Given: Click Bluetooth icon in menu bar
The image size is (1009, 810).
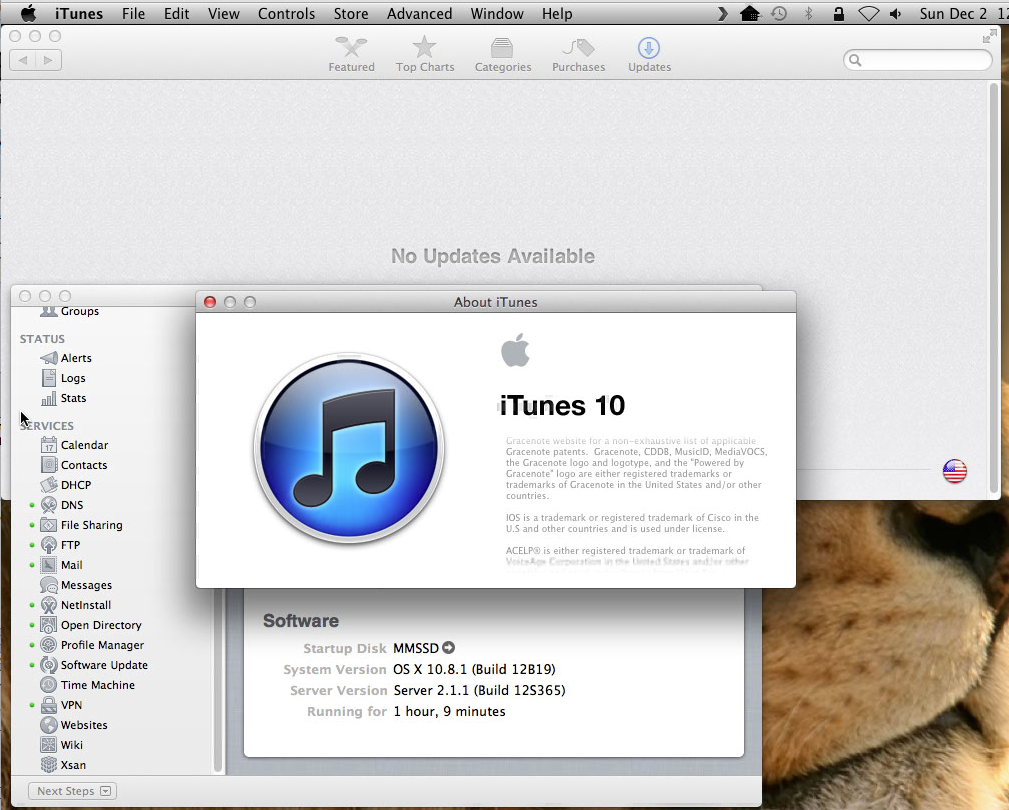Looking at the screenshot, I should pyautogui.click(x=809, y=14).
